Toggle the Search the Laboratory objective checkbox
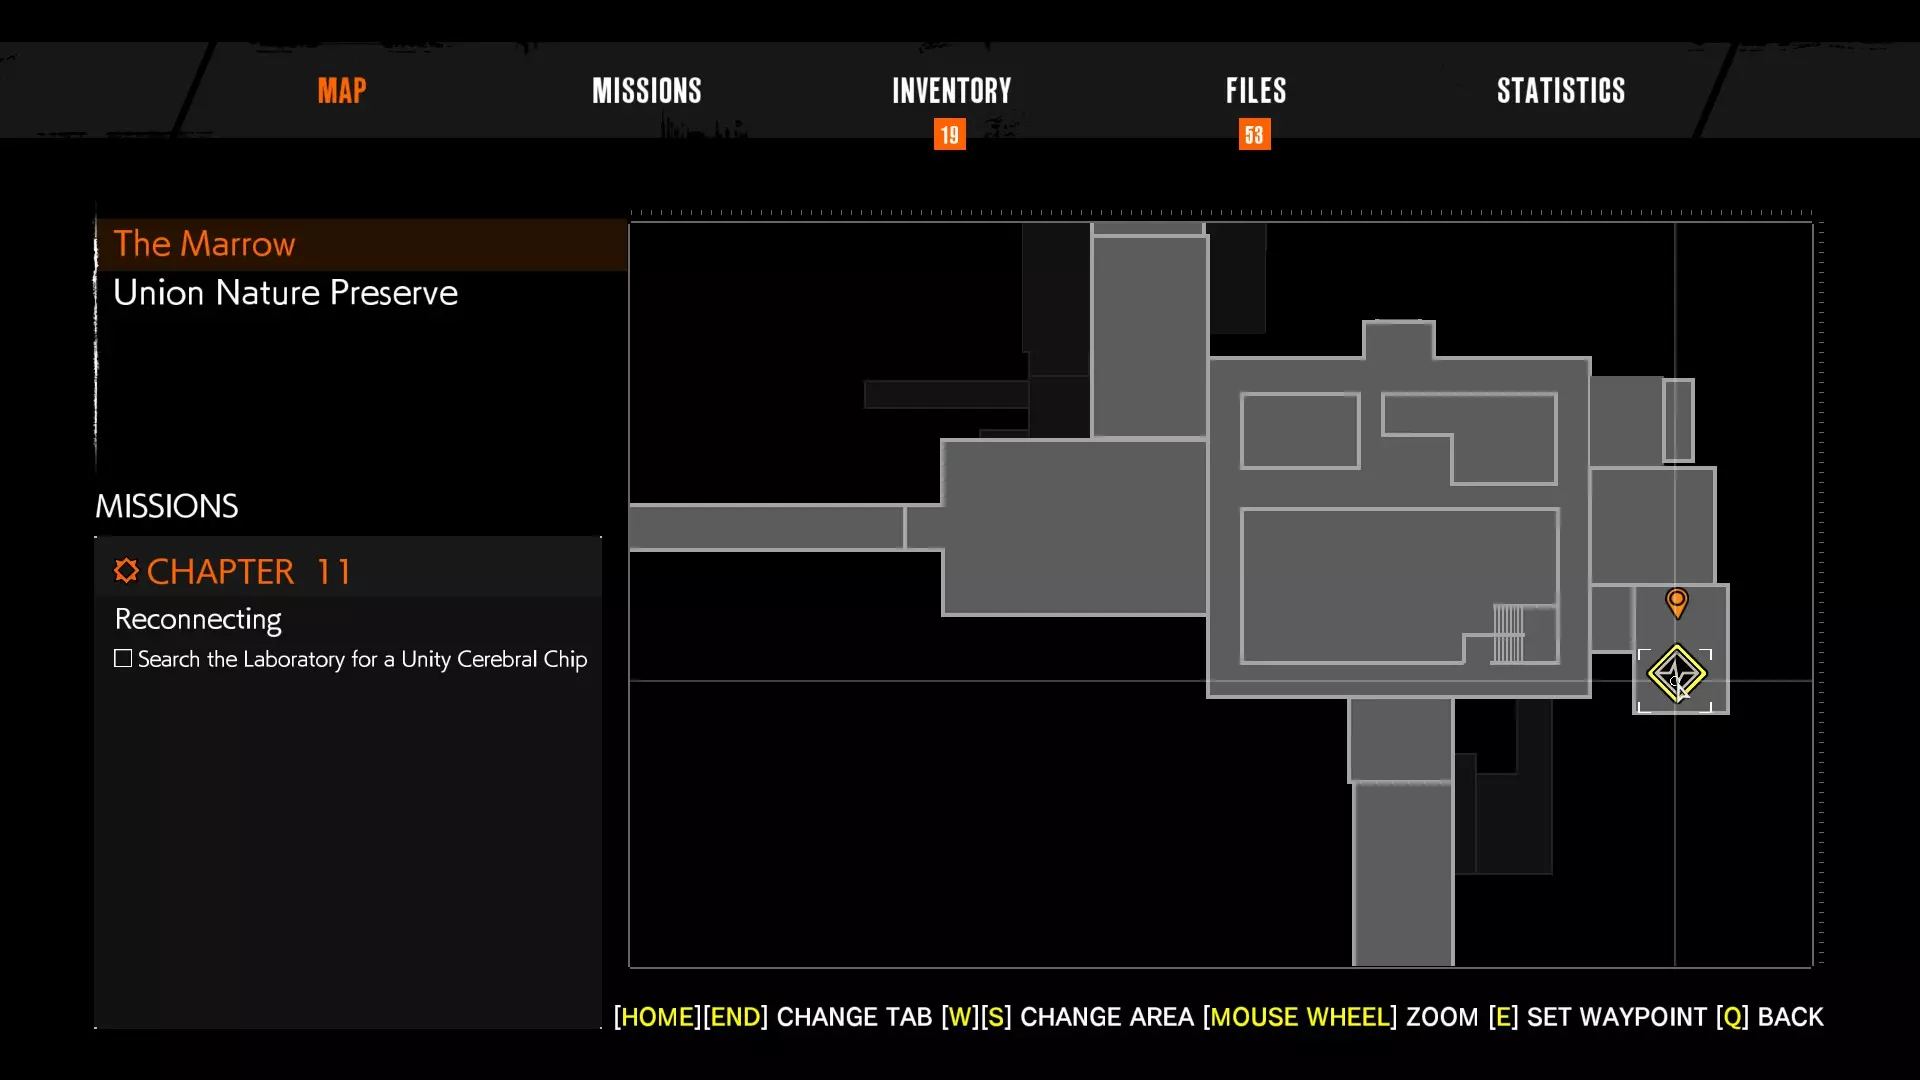Screen dimensions: 1920x1080 pos(123,659)
